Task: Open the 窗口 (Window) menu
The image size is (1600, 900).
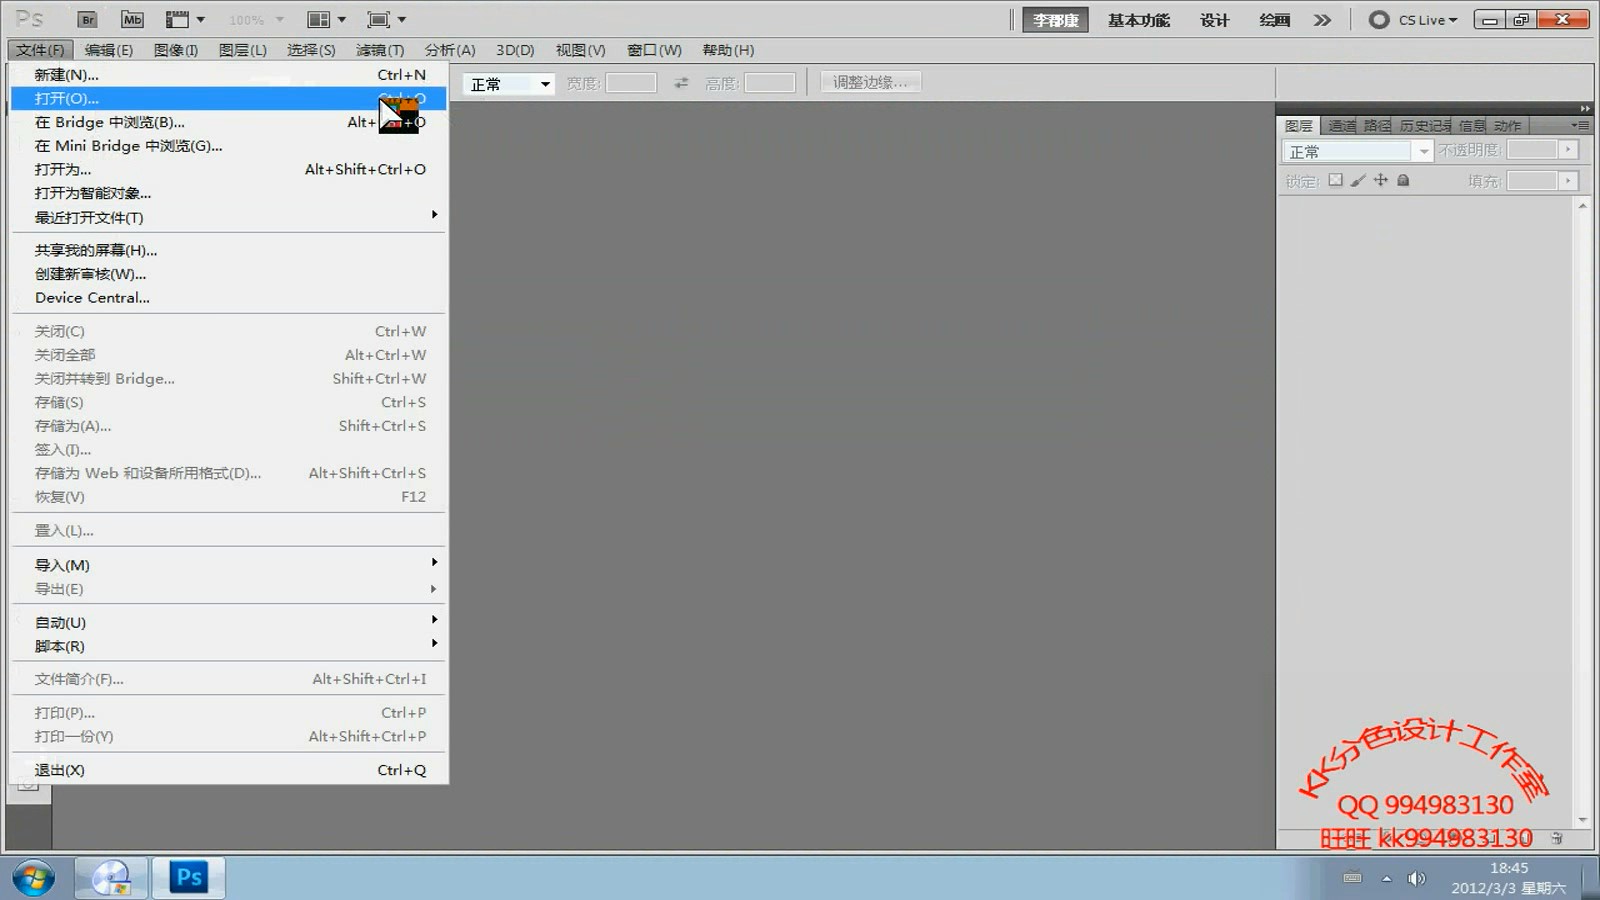Action: pos(654,49)
